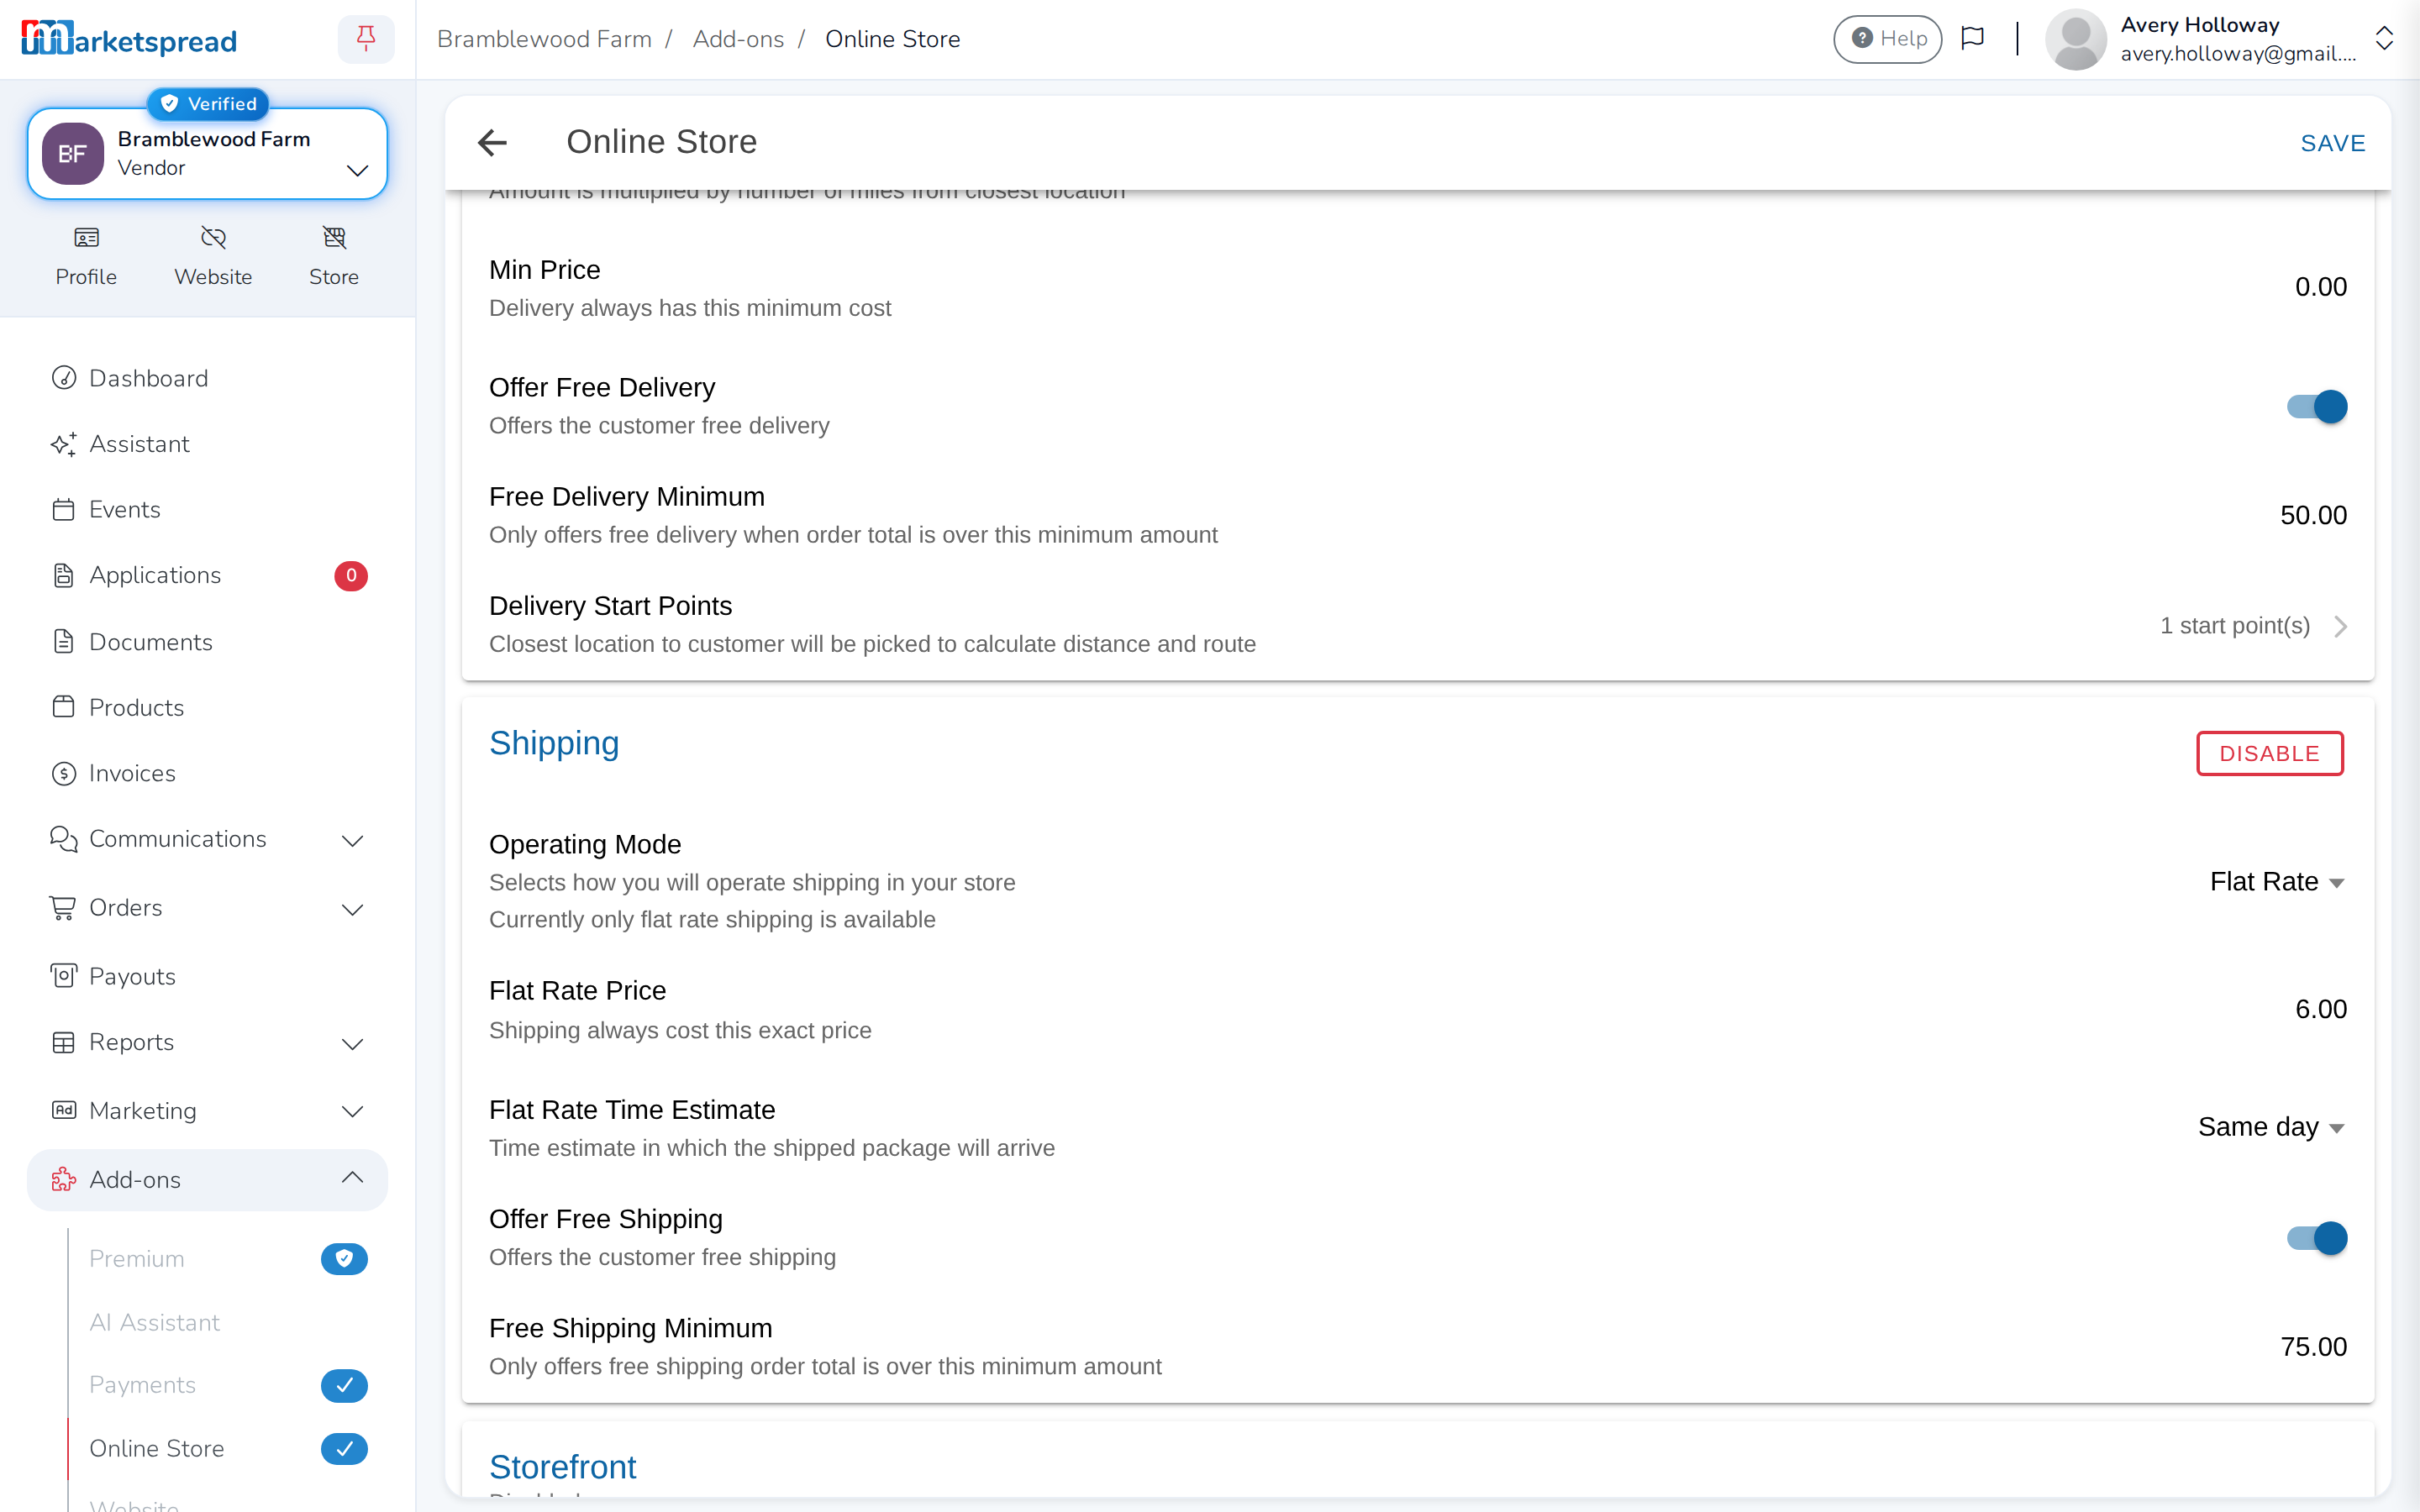The image size is (2420, 1512).
Task: Click the Shipping DISABLE button
Action: point(2270,753)
